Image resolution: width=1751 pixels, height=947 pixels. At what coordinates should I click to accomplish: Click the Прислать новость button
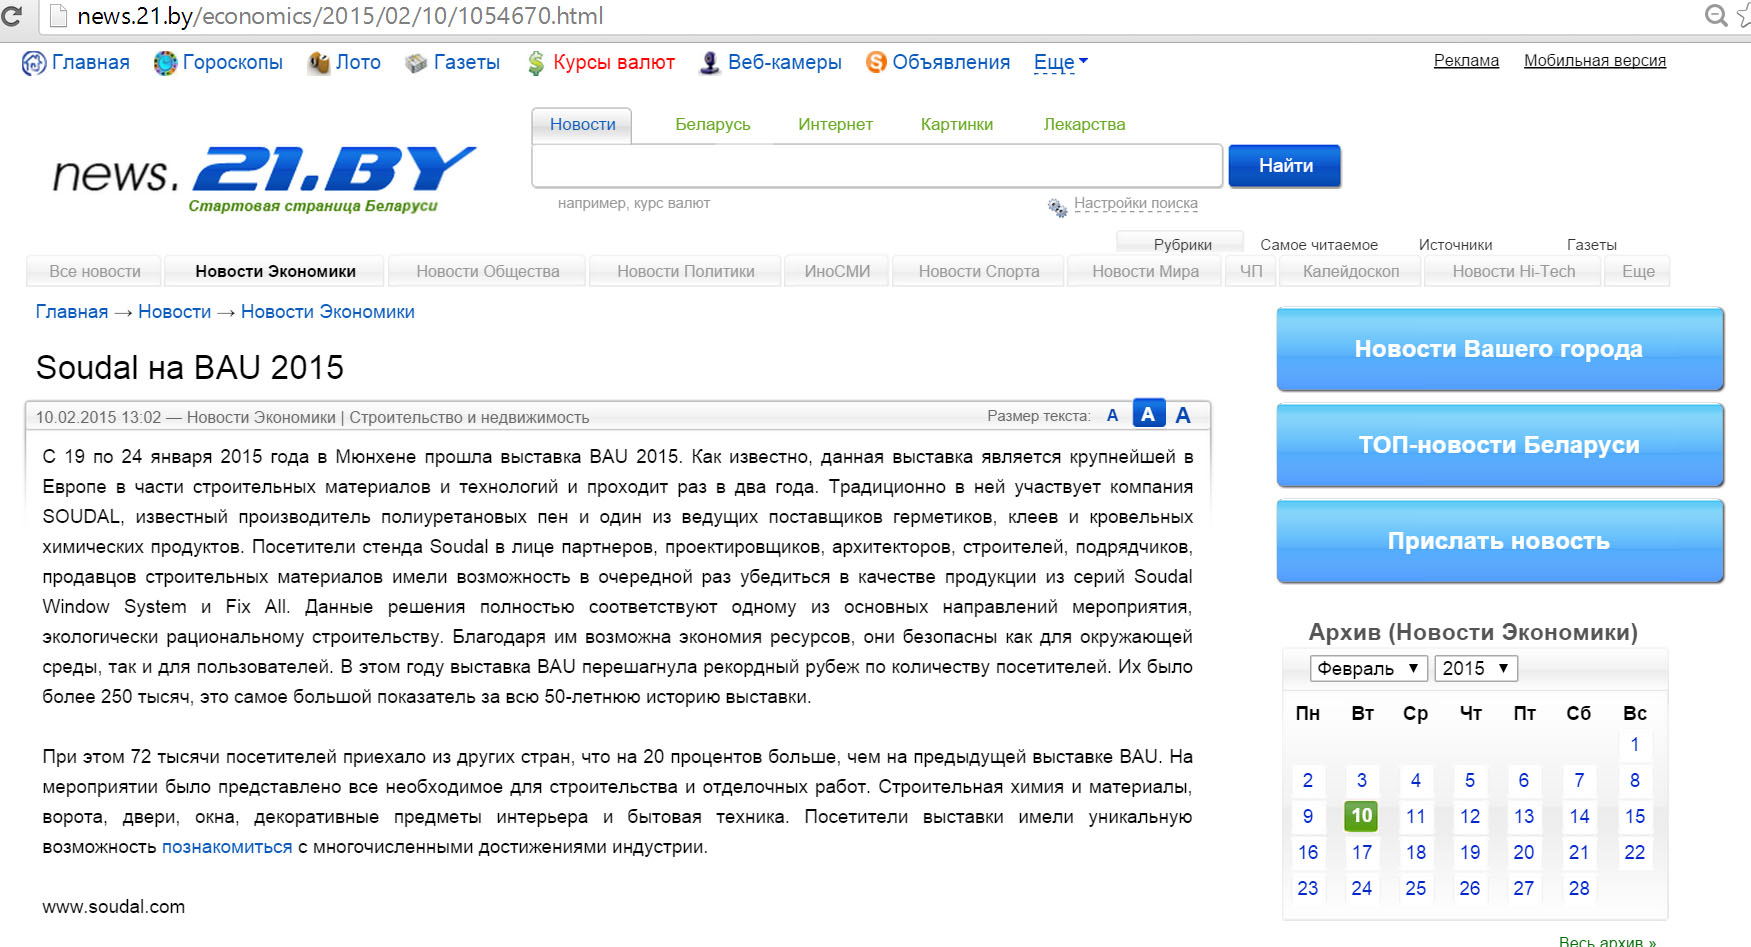pyautogui.click(x=1499, y=541)
